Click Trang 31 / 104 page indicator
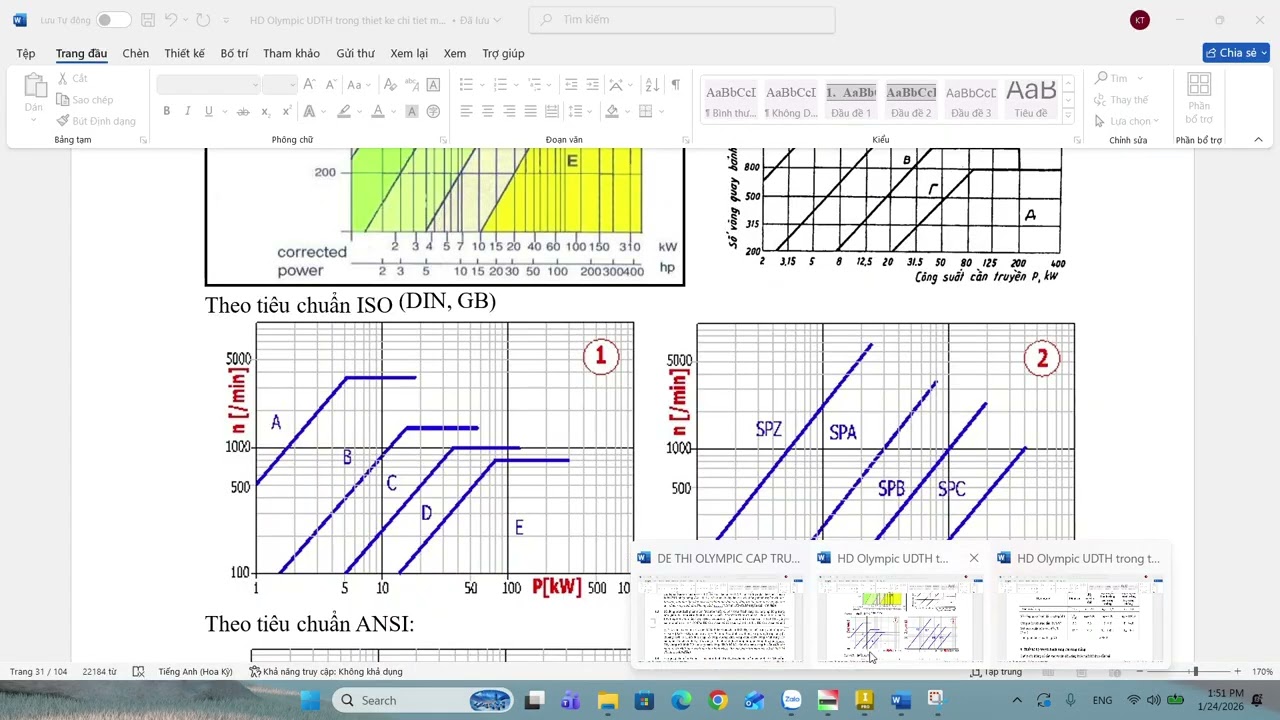This screenshot has width=1280, height=720. click(40, 672)
